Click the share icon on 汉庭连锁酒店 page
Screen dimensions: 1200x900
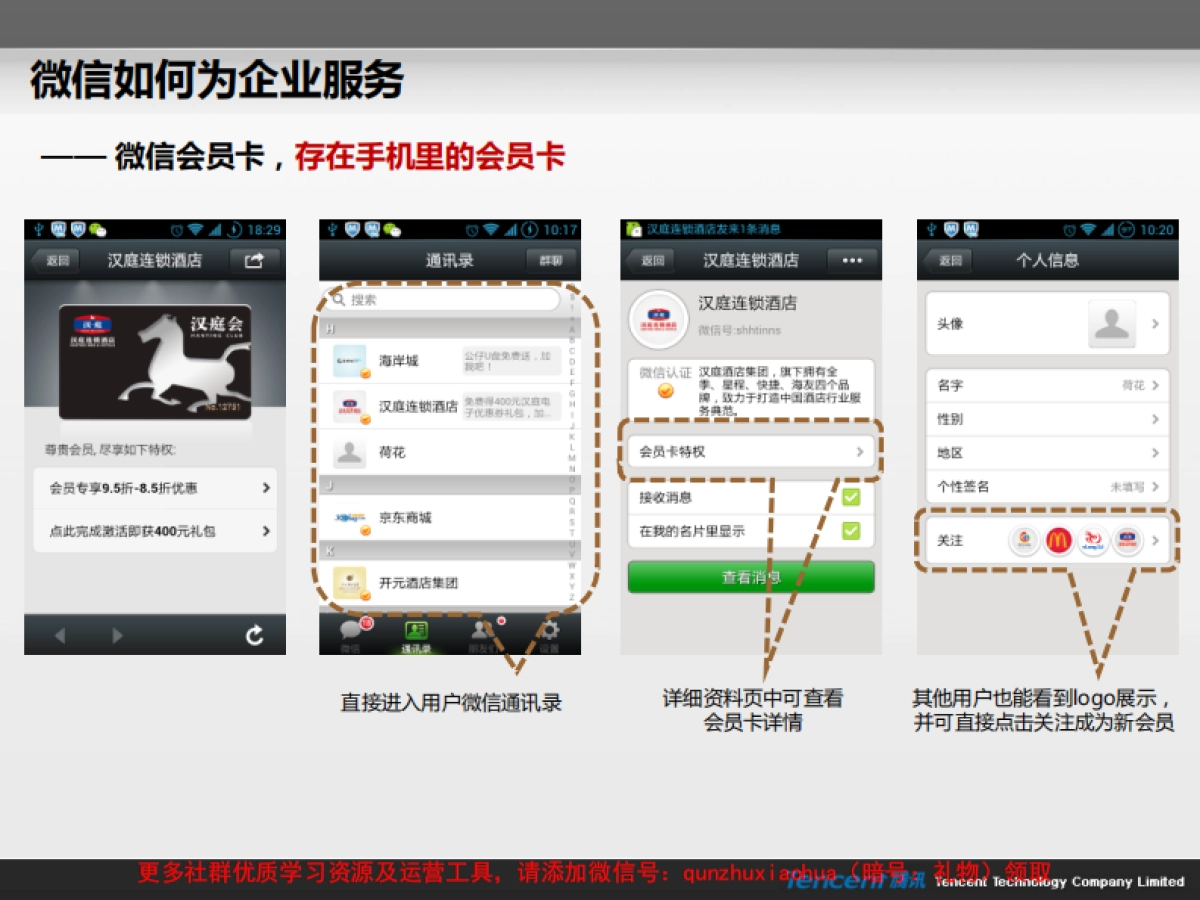point(255,261)
